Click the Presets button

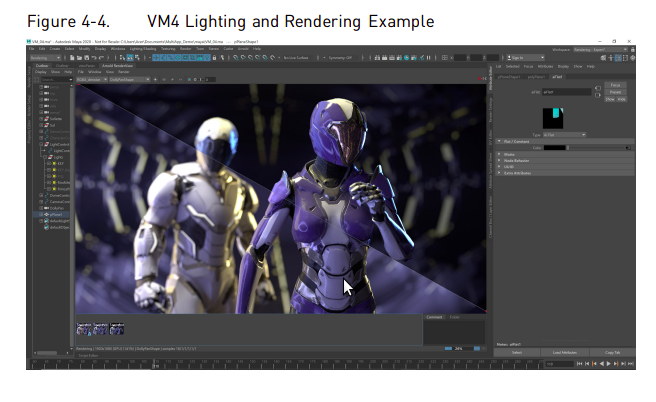pyautogui.click(x=615, y=92)
